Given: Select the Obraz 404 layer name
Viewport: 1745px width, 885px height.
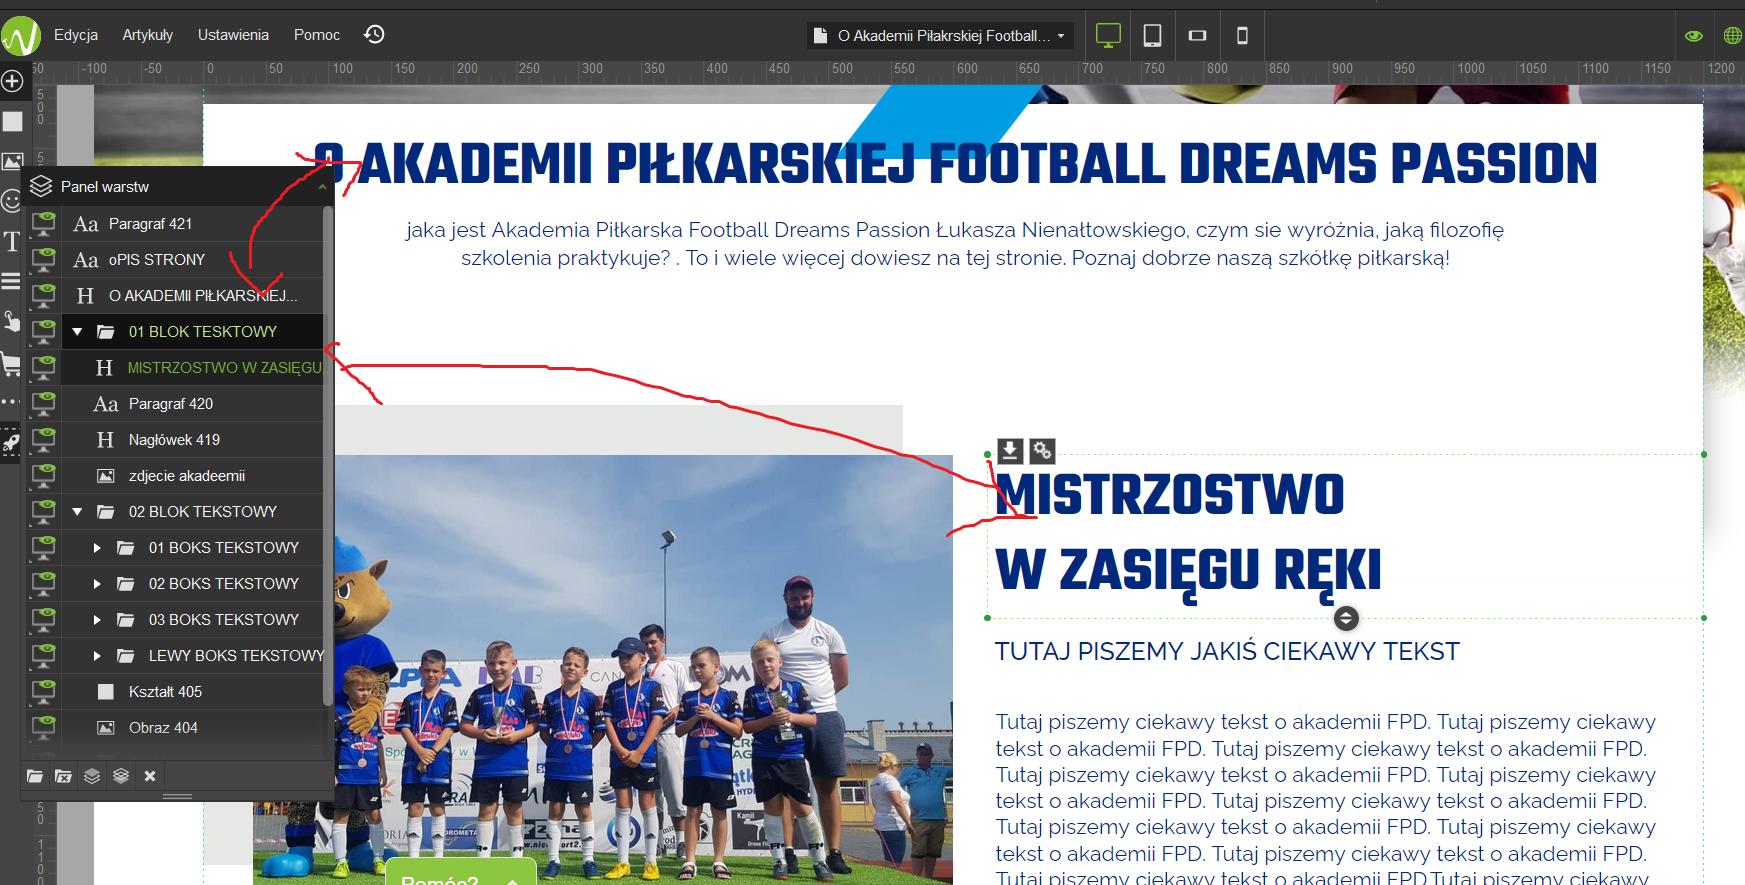Looking at the screenshot, I should tap(163, 728).
